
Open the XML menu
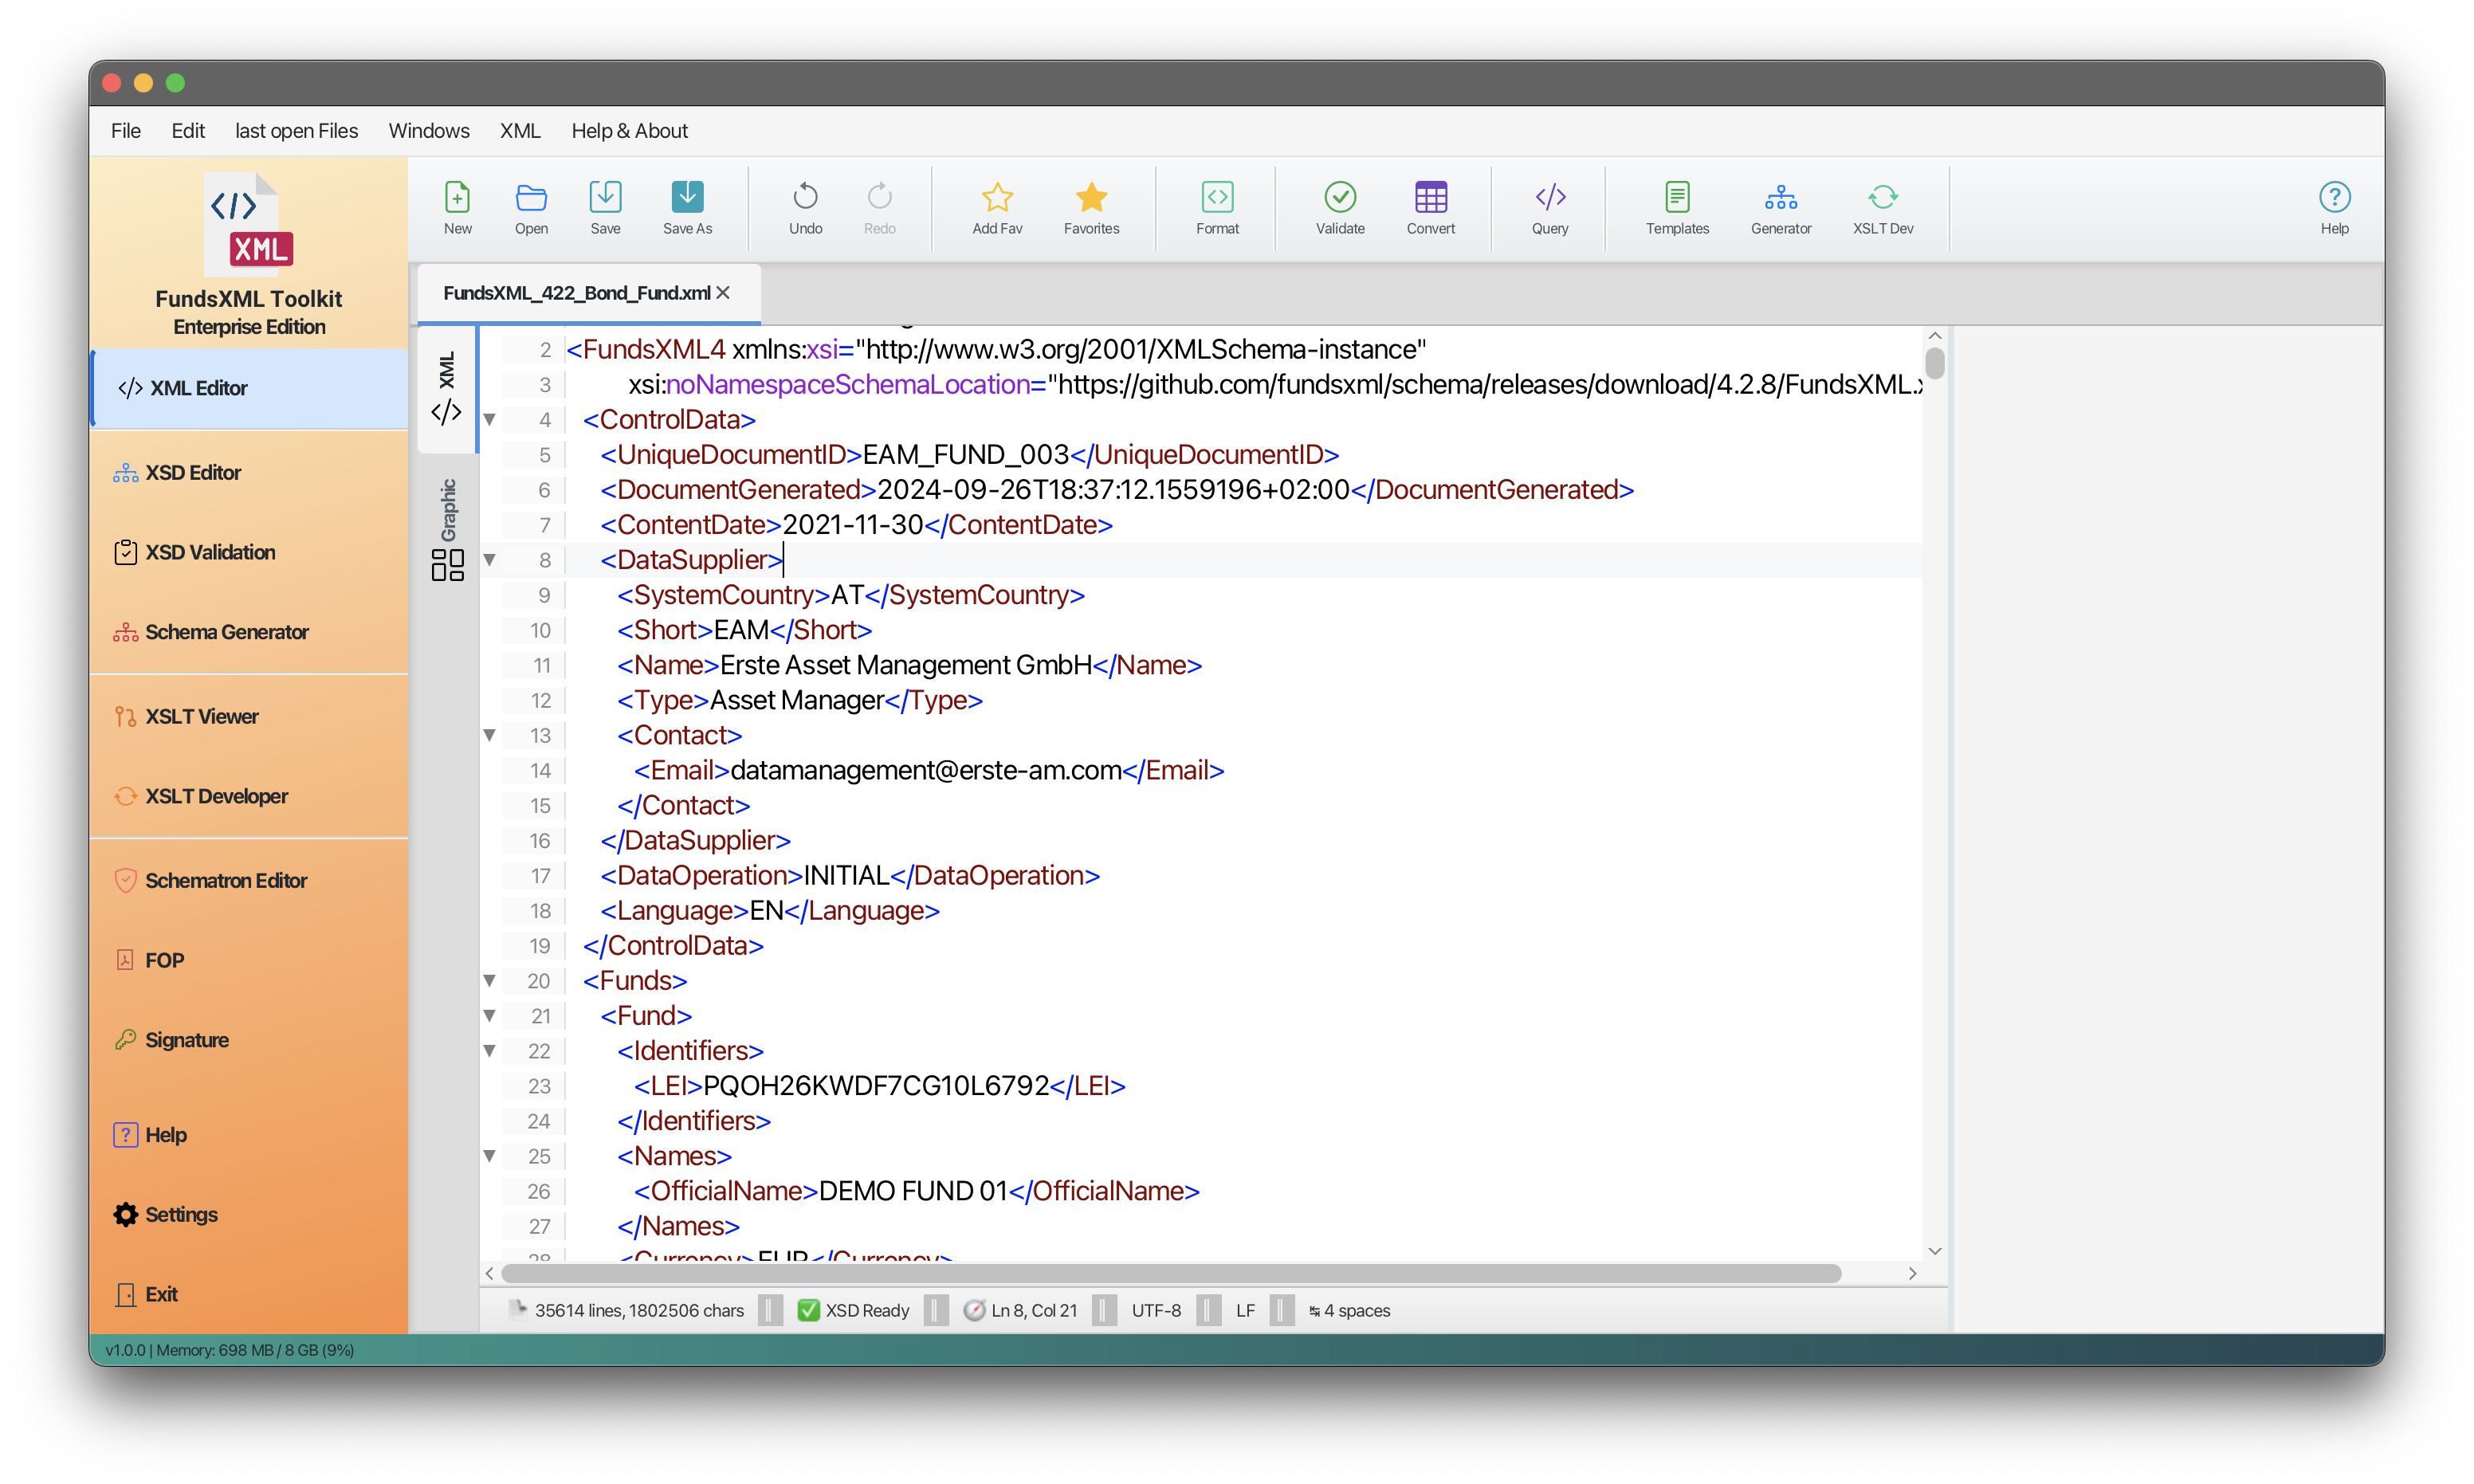tap(519, 131)
